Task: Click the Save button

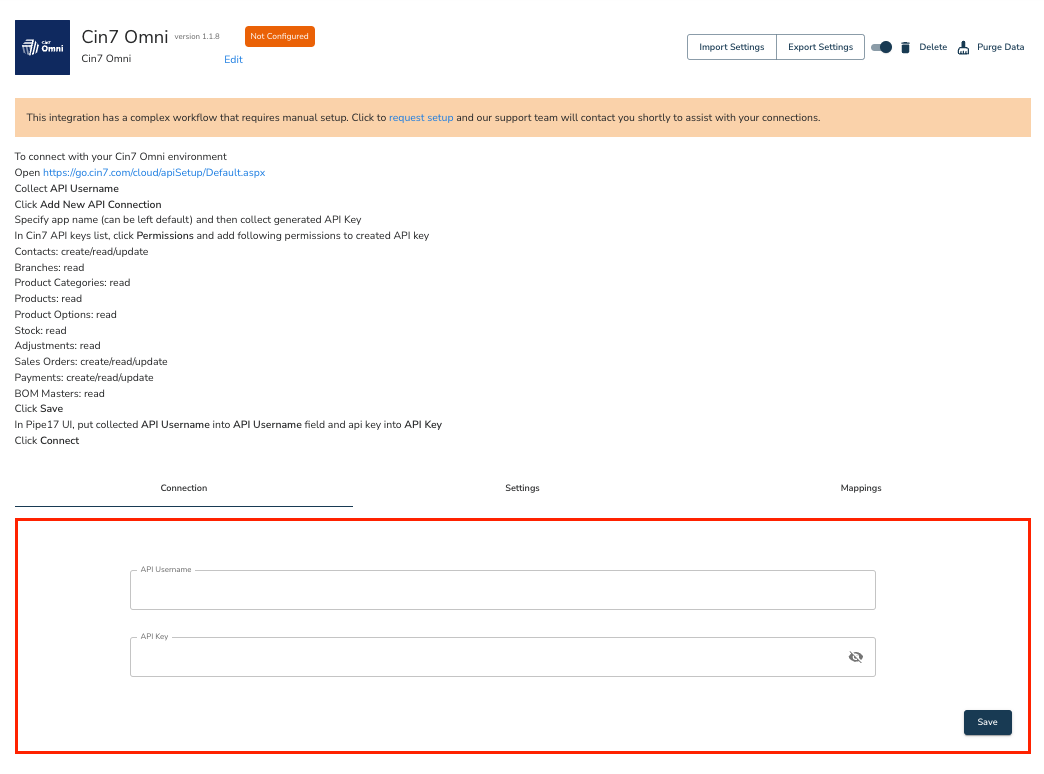Action: point(987,722)
